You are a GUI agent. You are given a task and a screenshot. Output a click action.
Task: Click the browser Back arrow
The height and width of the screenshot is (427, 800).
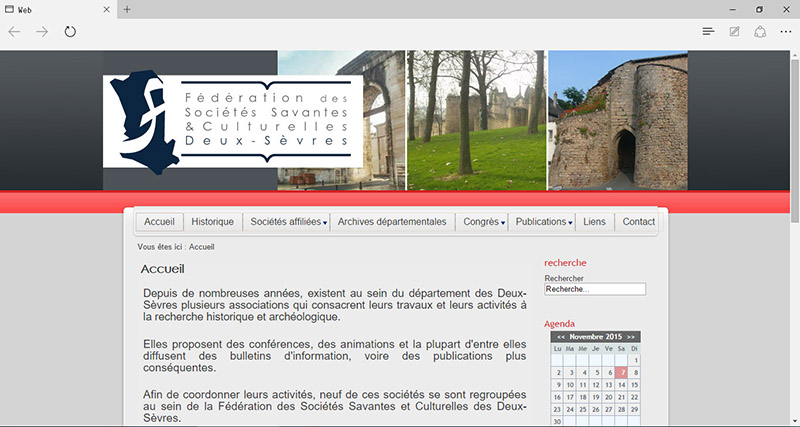click(x=14, y=32)
